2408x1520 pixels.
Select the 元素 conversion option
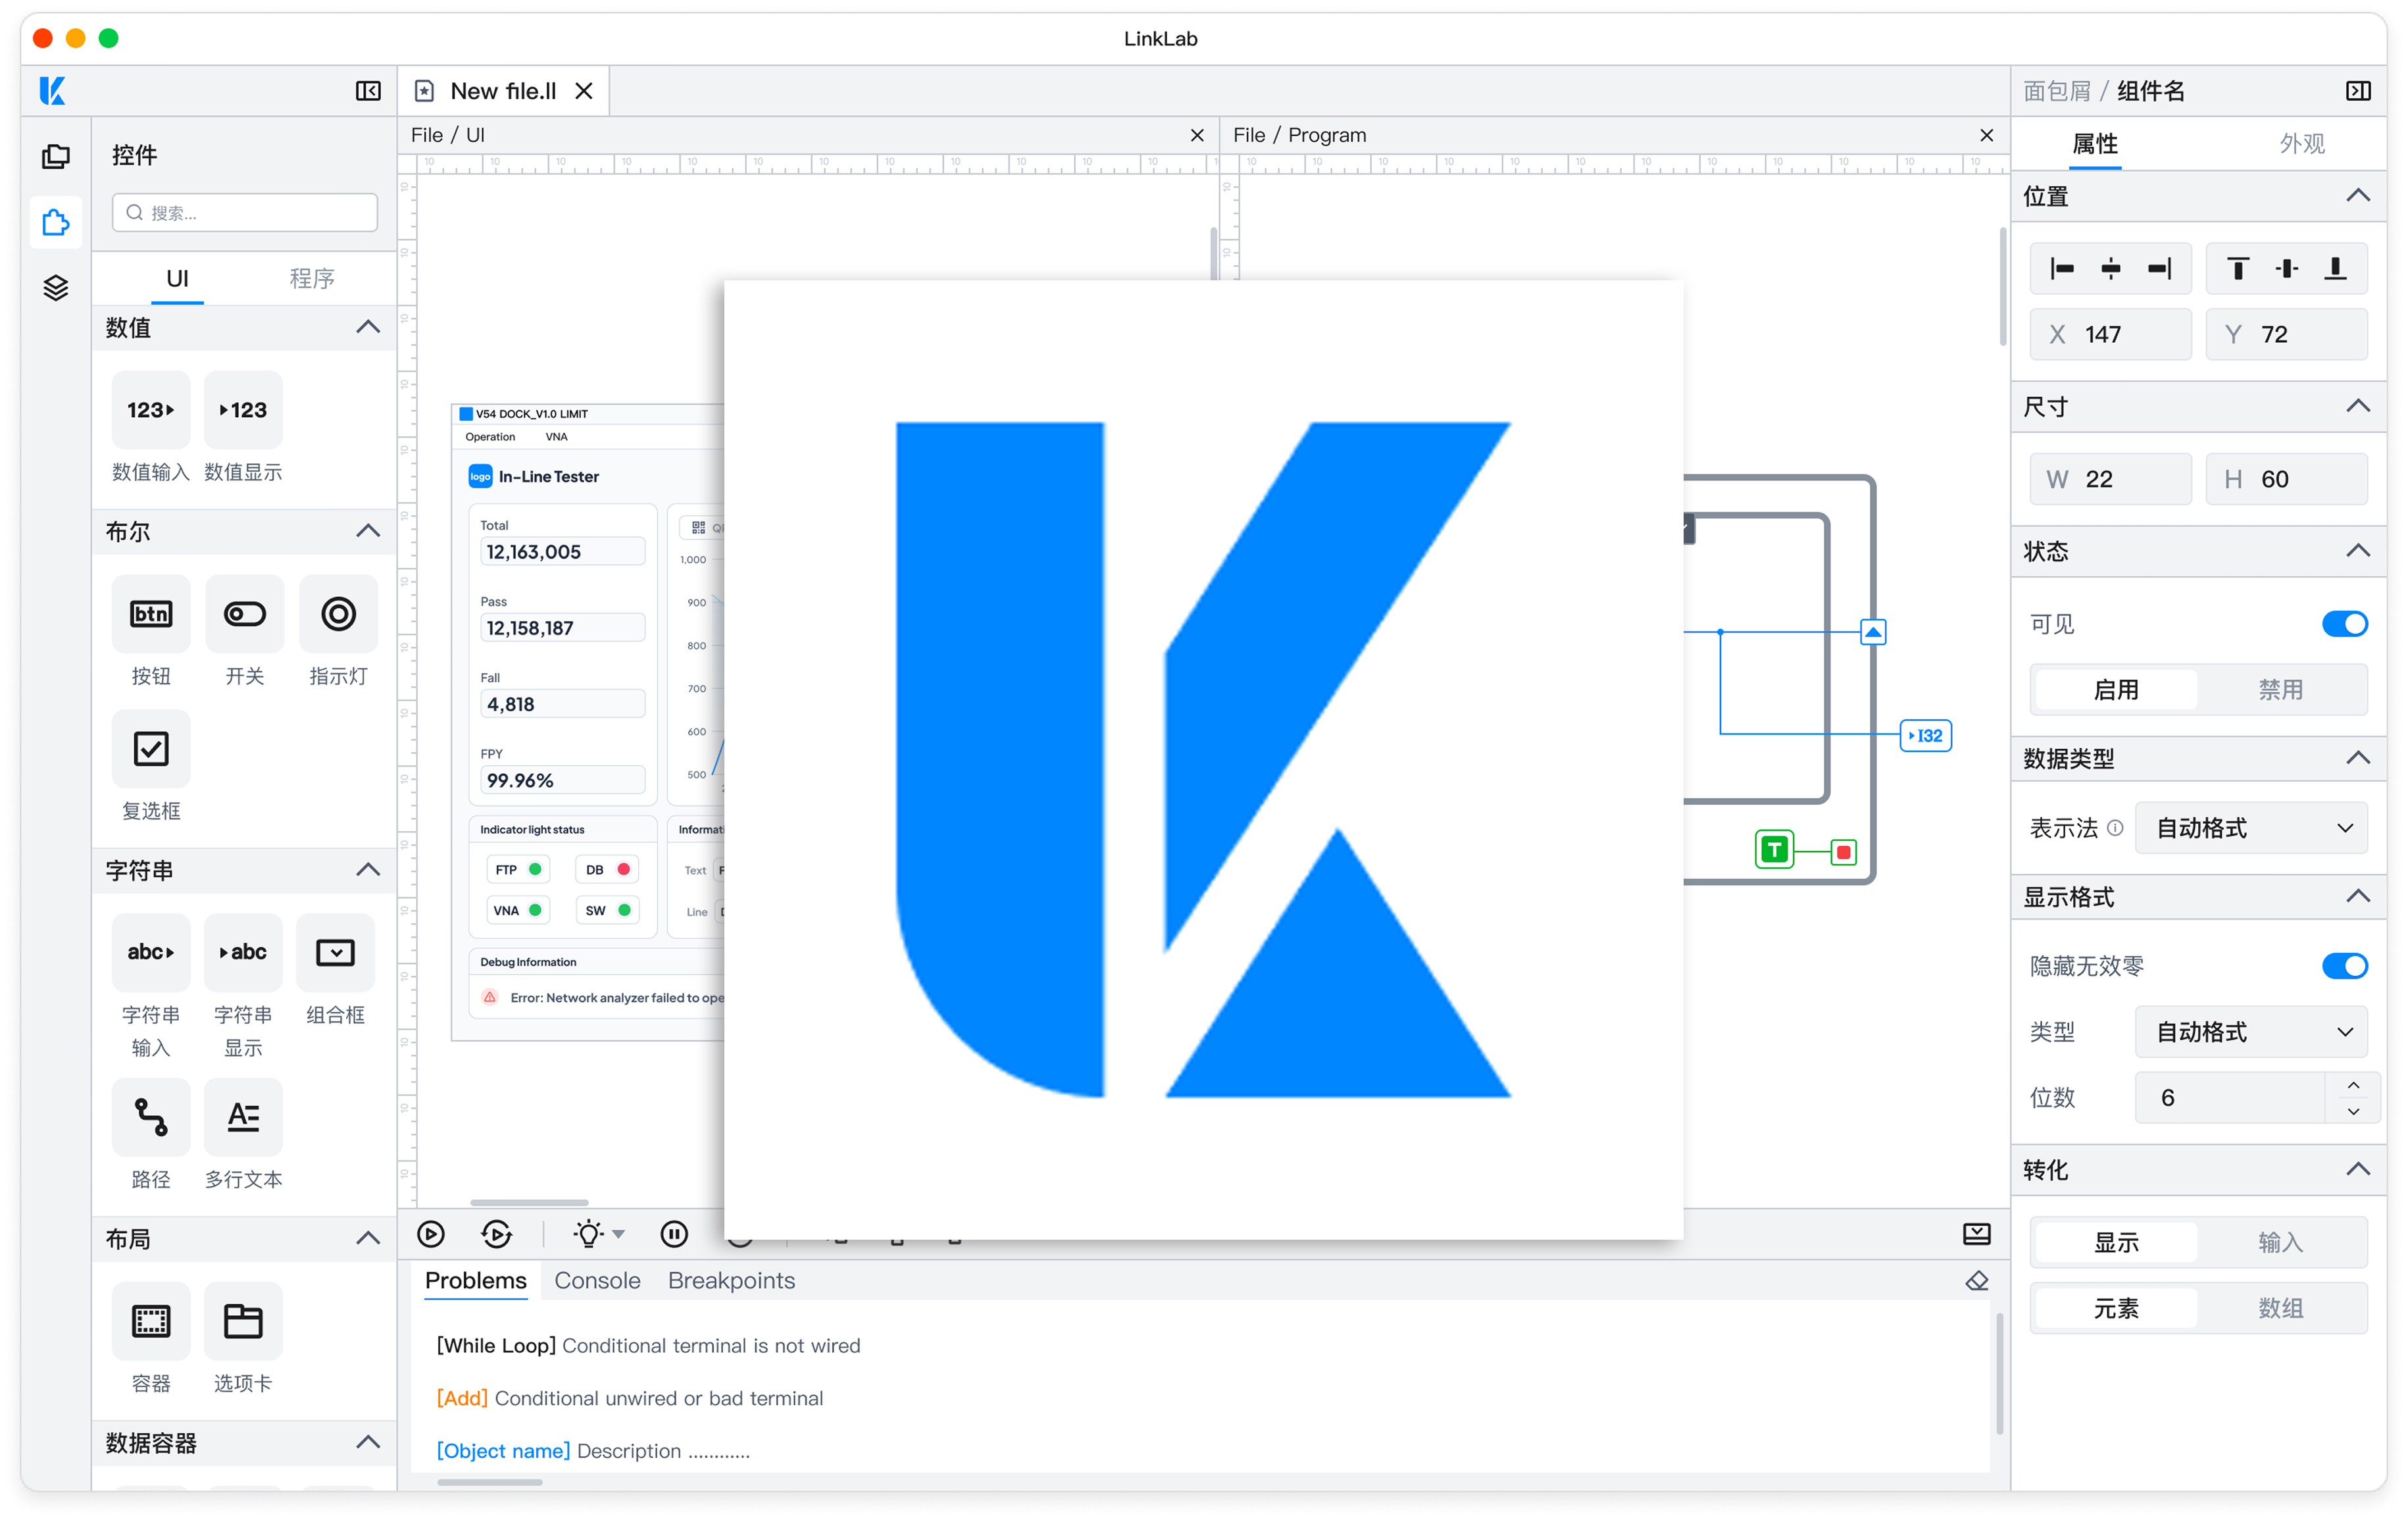coord(2116,1308)
